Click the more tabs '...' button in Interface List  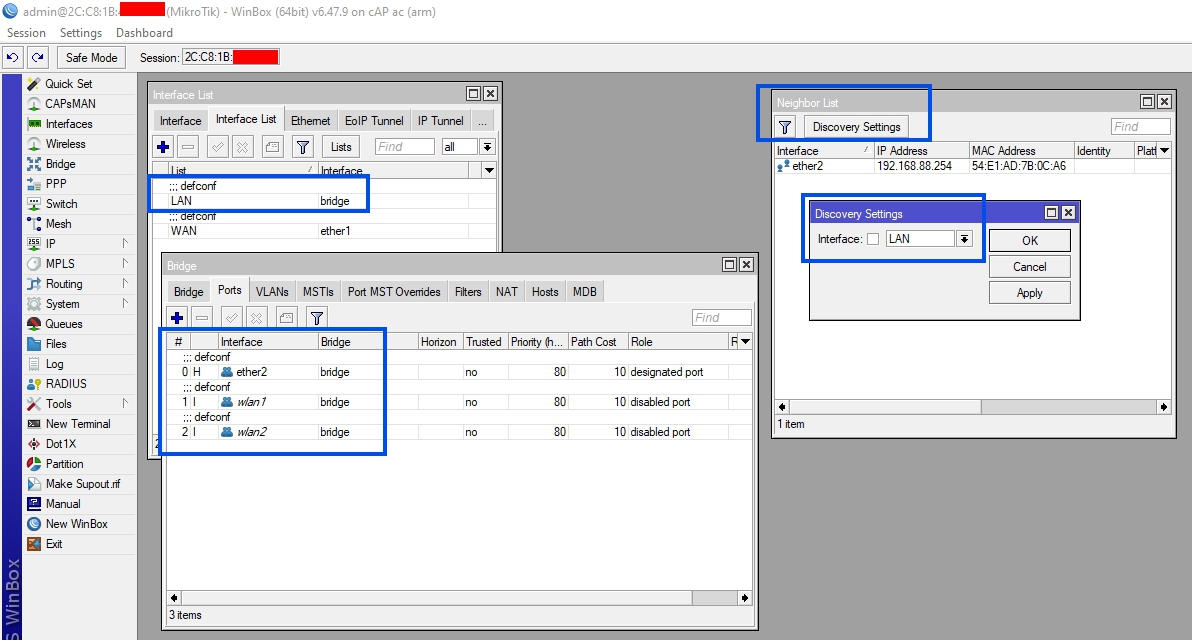[482, 121]
